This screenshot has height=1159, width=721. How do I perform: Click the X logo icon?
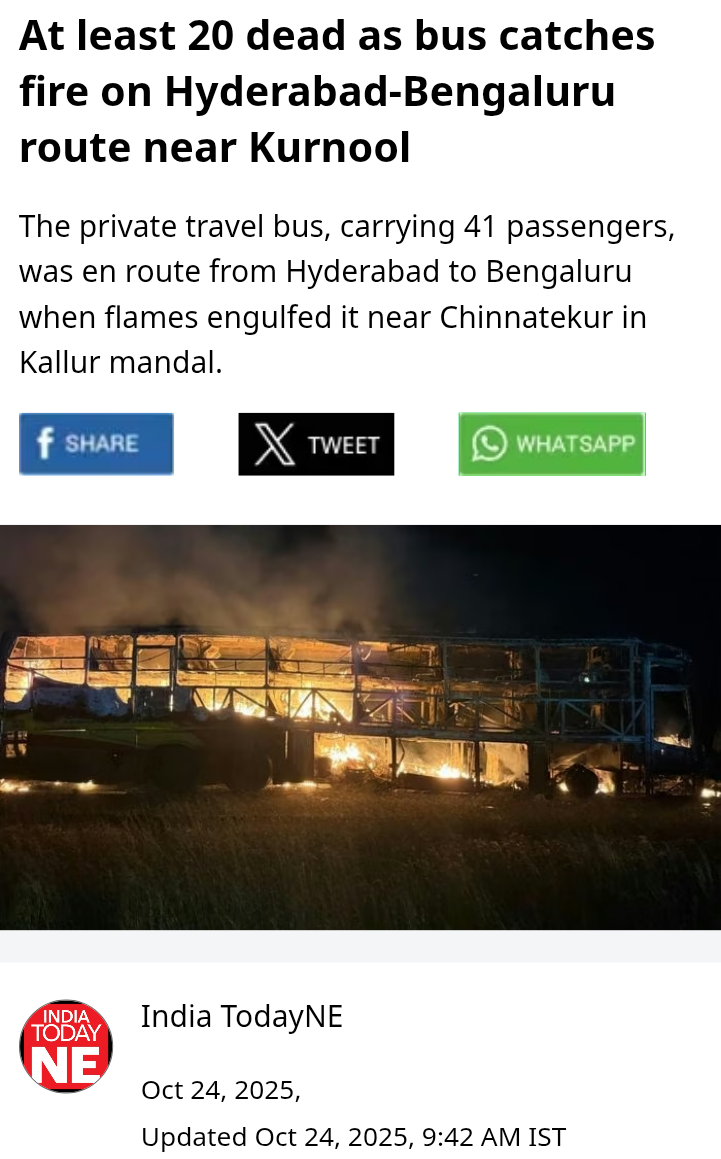tap(274, 444)
